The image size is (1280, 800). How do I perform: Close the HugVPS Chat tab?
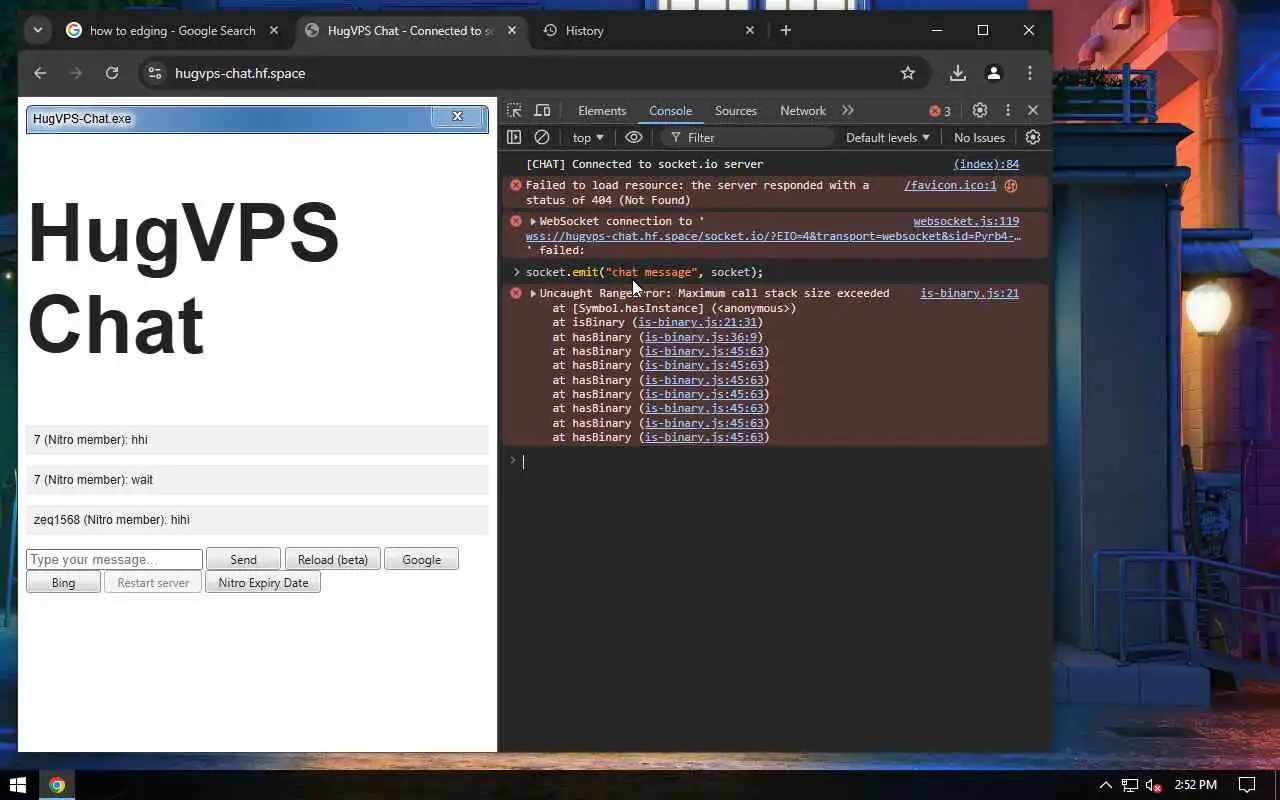[x=512, y=30]
